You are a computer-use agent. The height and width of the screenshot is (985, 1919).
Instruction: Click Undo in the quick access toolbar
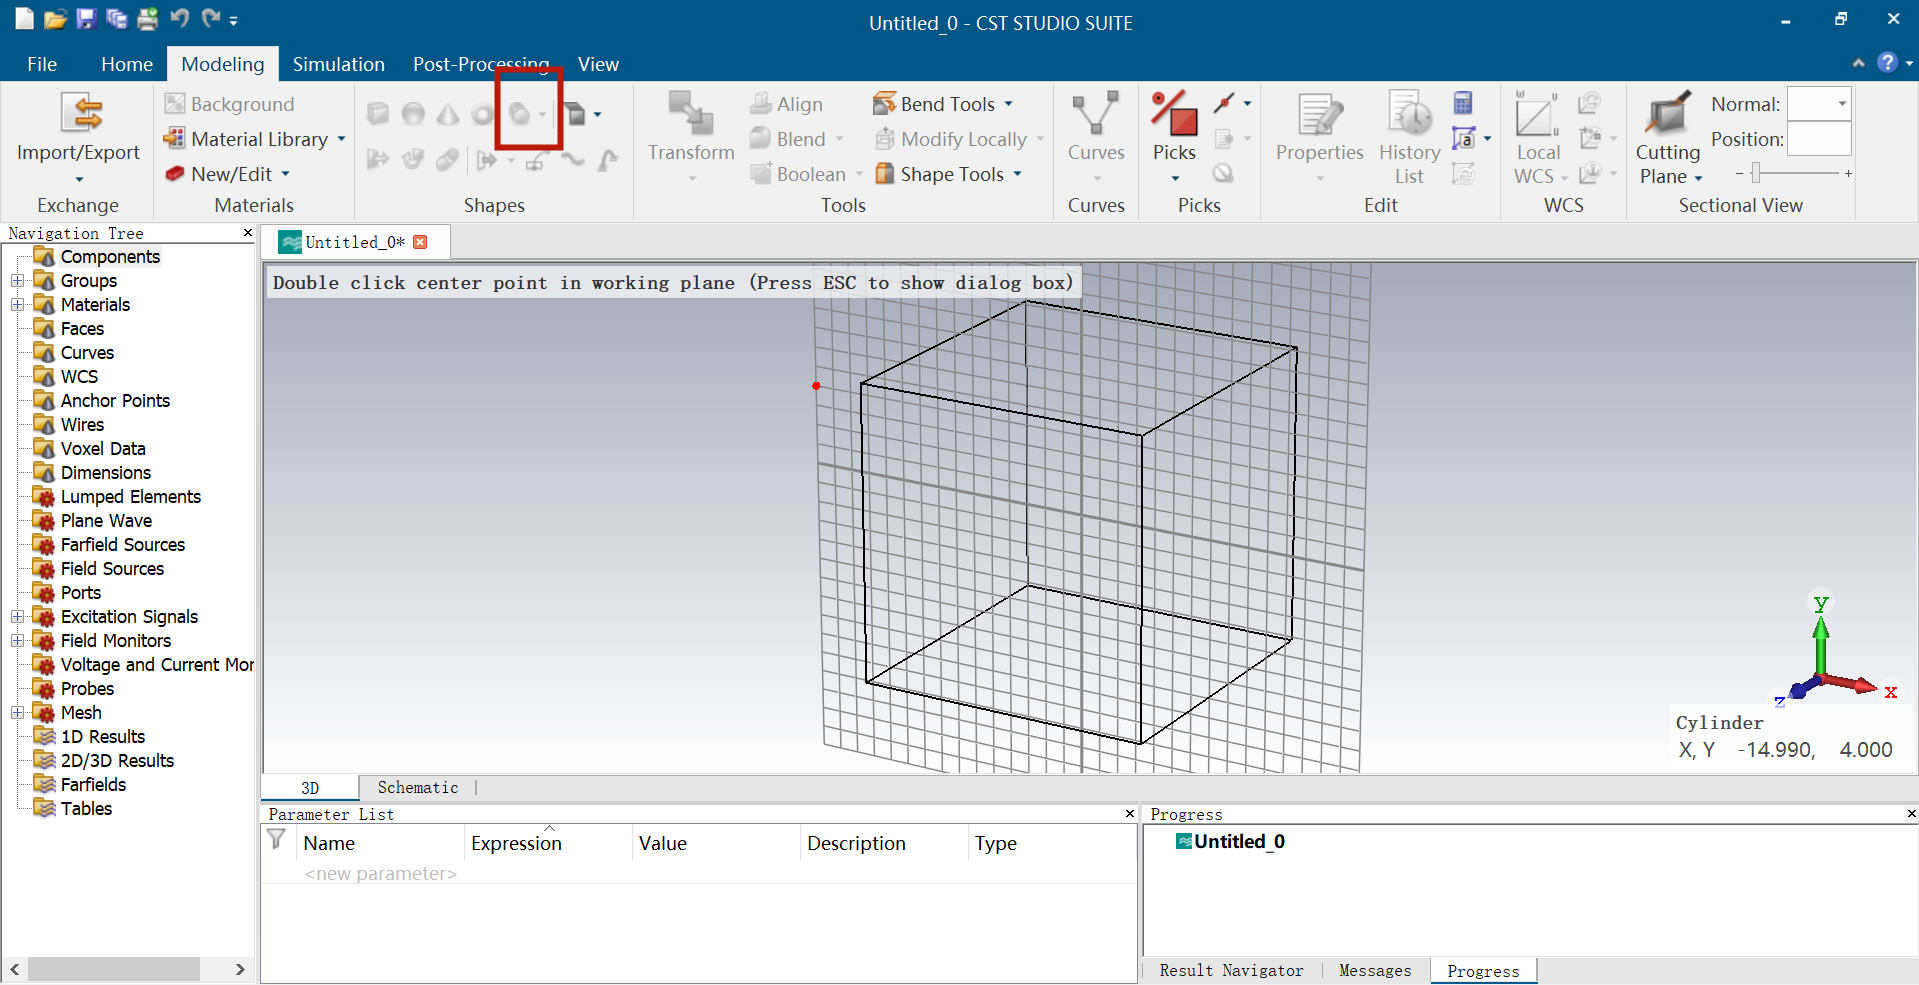point(178,18)
